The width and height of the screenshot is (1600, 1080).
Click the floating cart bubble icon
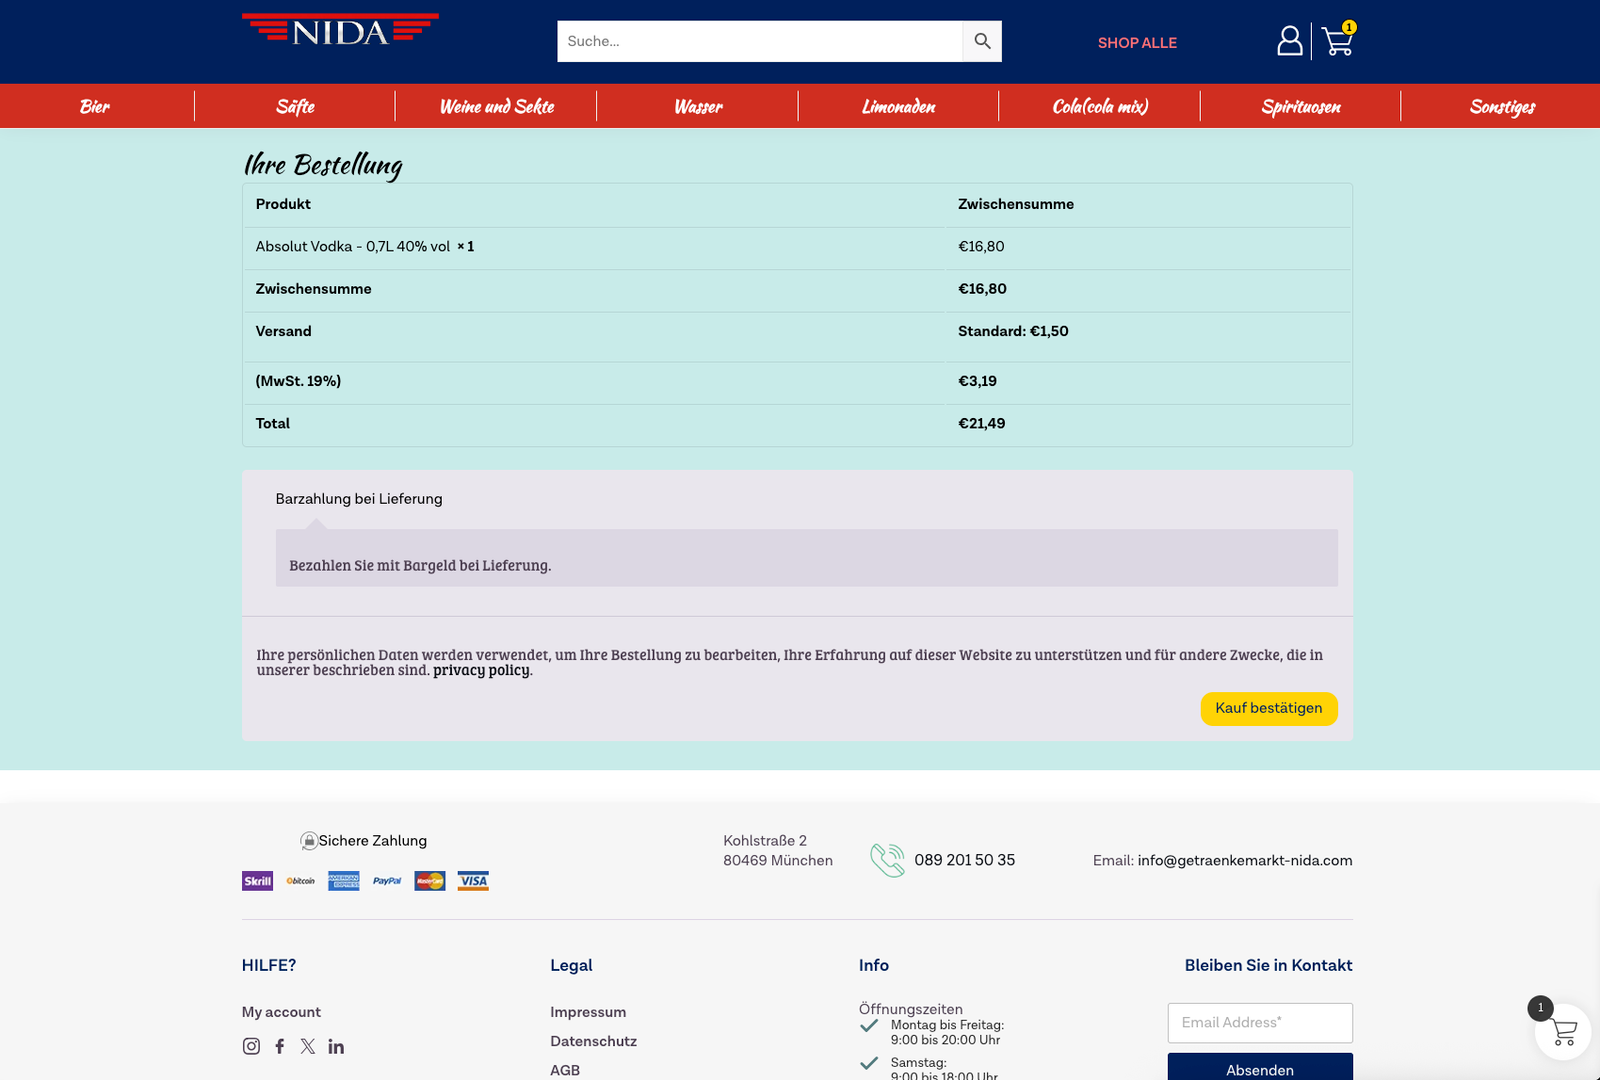coord(1563,1032)
